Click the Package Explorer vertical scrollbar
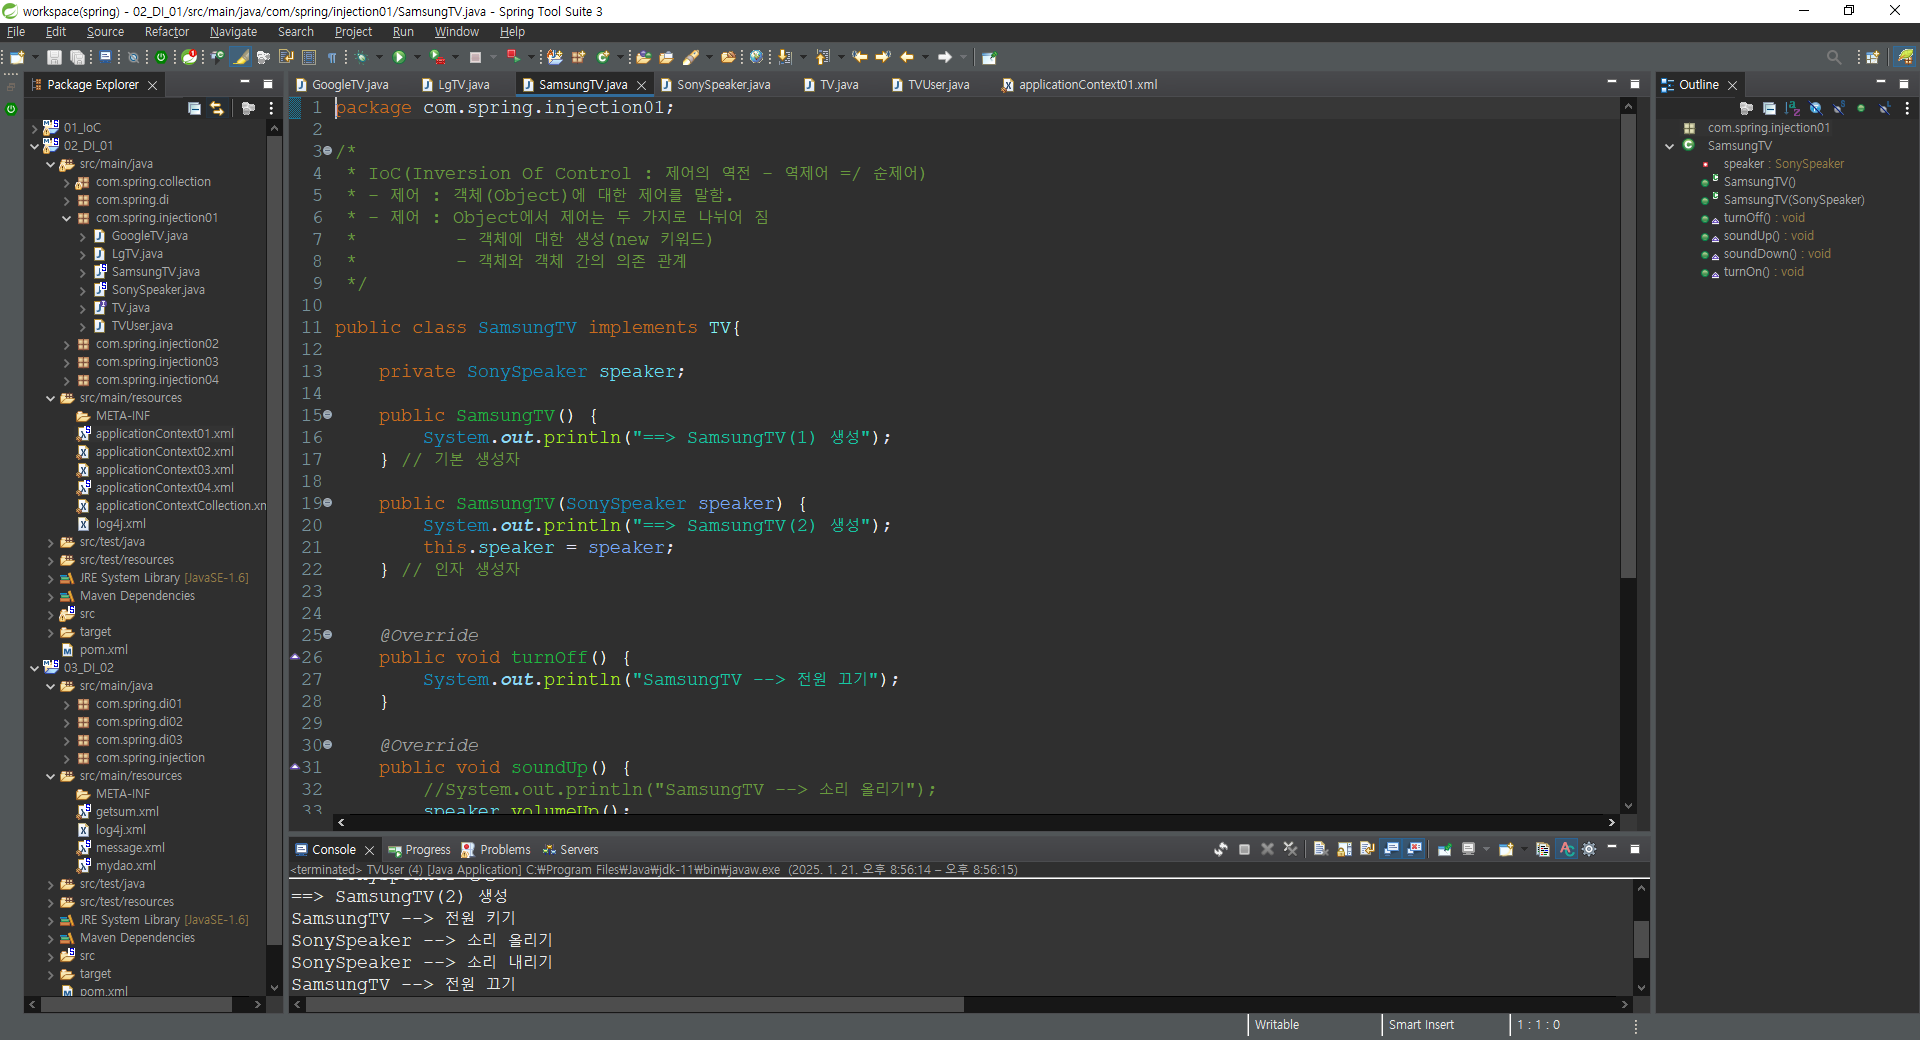1920x1040 pixels. tap(274, 540)
